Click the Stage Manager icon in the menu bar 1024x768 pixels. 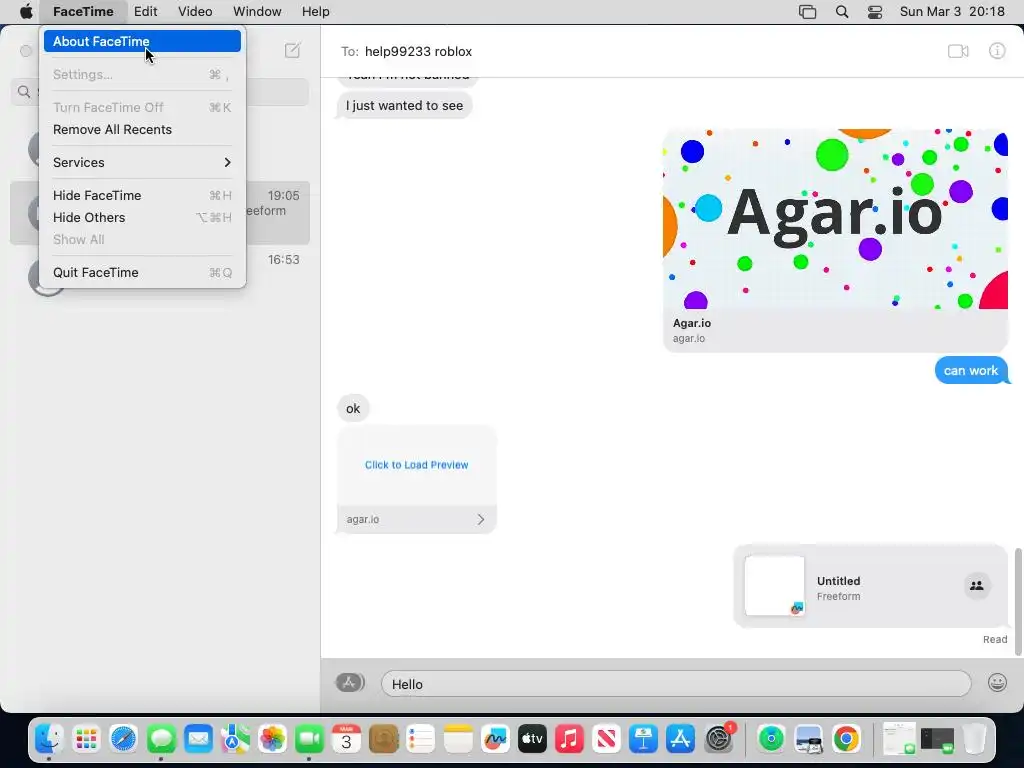(808, 12)
